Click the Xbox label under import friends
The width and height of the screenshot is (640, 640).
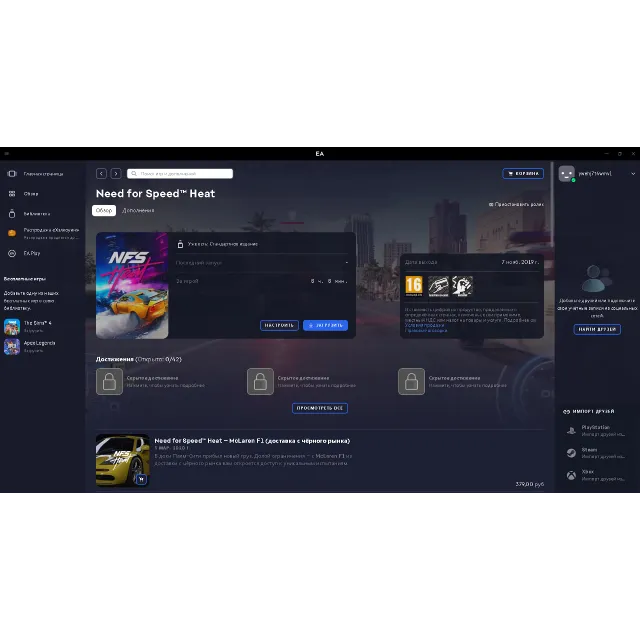tap(587, 472)
